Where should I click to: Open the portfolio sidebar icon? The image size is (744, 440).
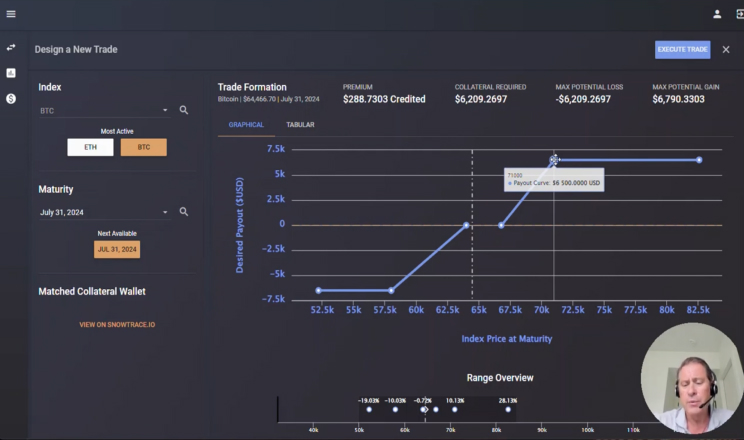click(11, 73)
